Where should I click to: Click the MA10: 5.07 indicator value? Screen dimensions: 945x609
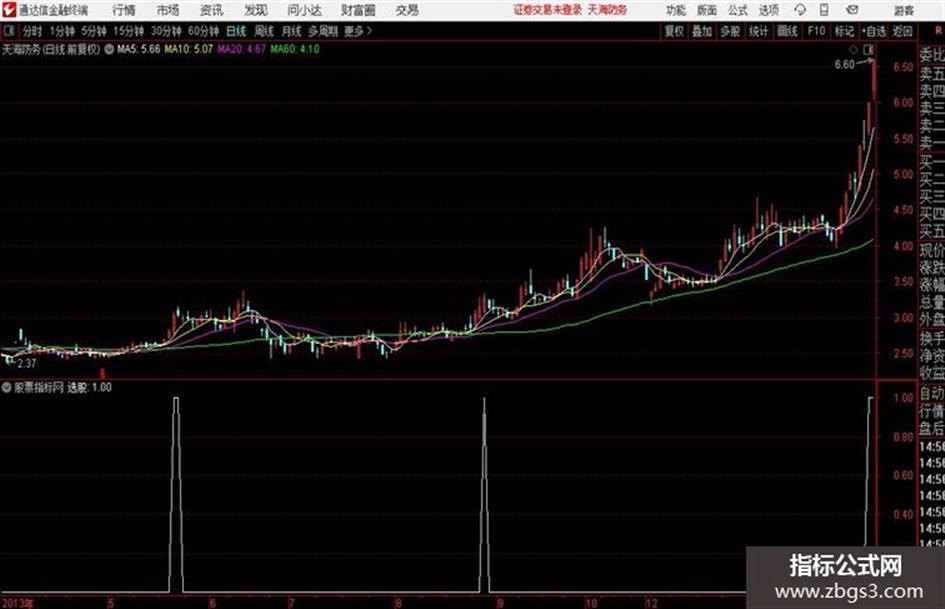[x=189, y=49]
